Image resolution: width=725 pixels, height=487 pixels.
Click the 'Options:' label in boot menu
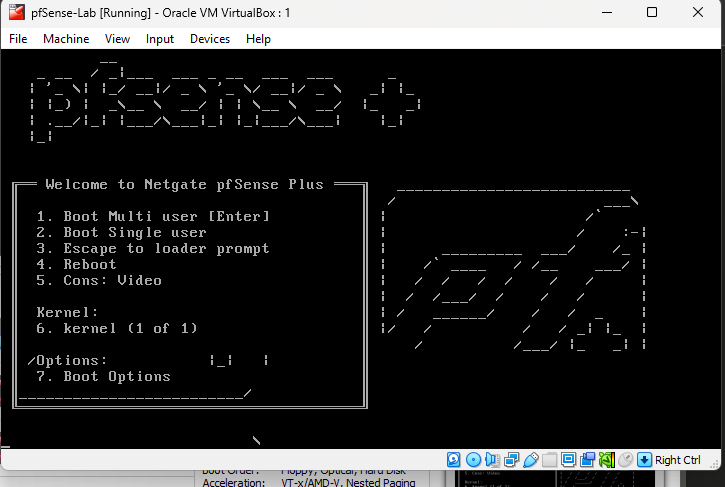point(72,360)
